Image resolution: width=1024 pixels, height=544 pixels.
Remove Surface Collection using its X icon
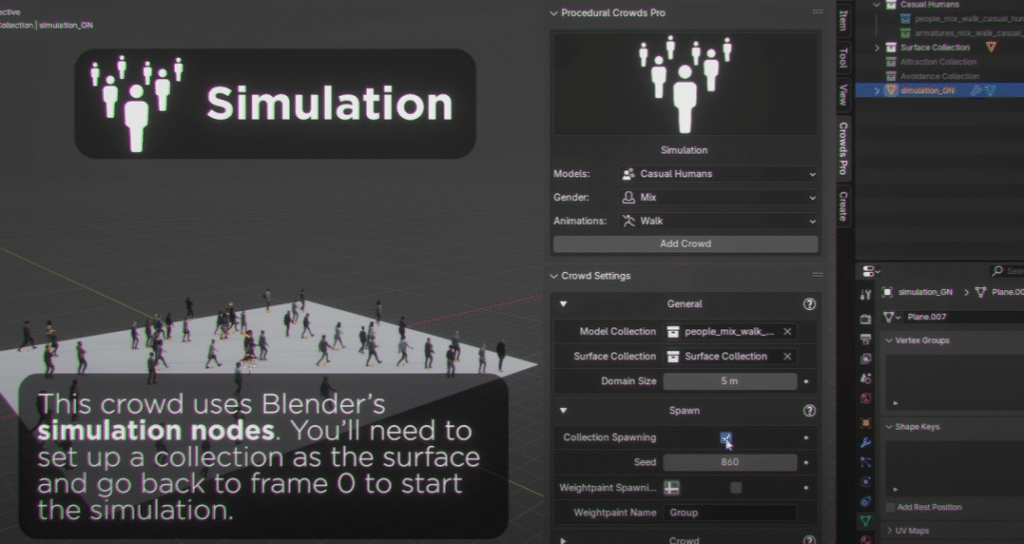click(787, 356)
